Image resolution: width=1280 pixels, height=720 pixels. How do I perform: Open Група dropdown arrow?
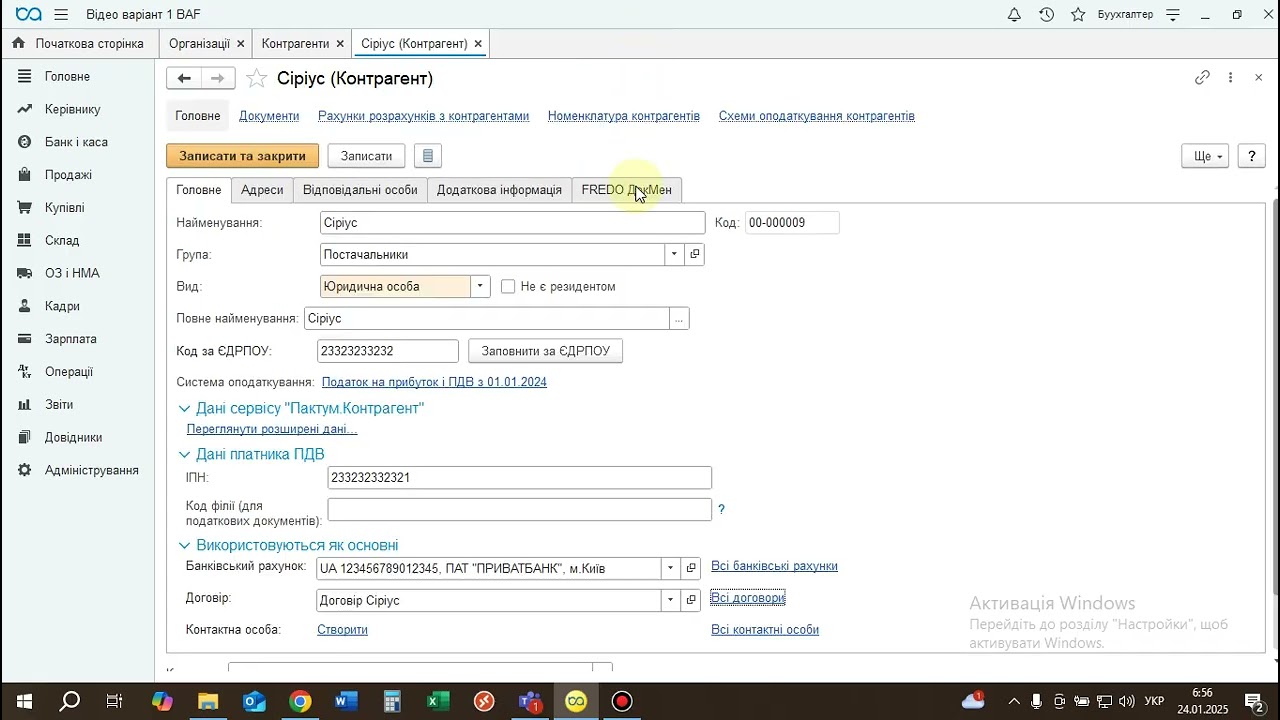[674, 254]
